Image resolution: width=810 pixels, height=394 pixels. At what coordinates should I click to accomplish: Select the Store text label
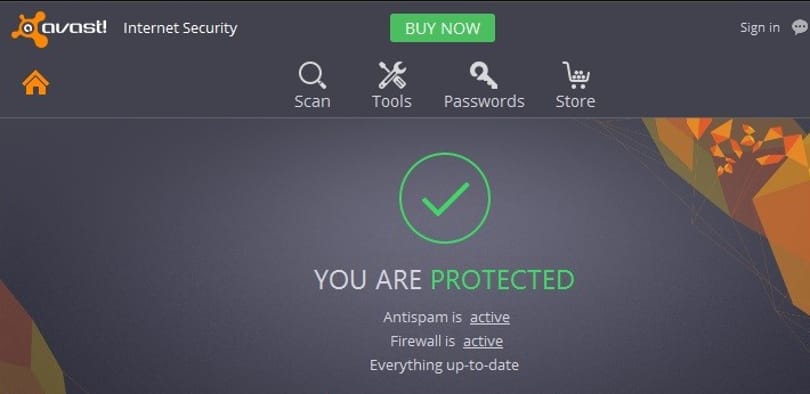pos(575,101)
